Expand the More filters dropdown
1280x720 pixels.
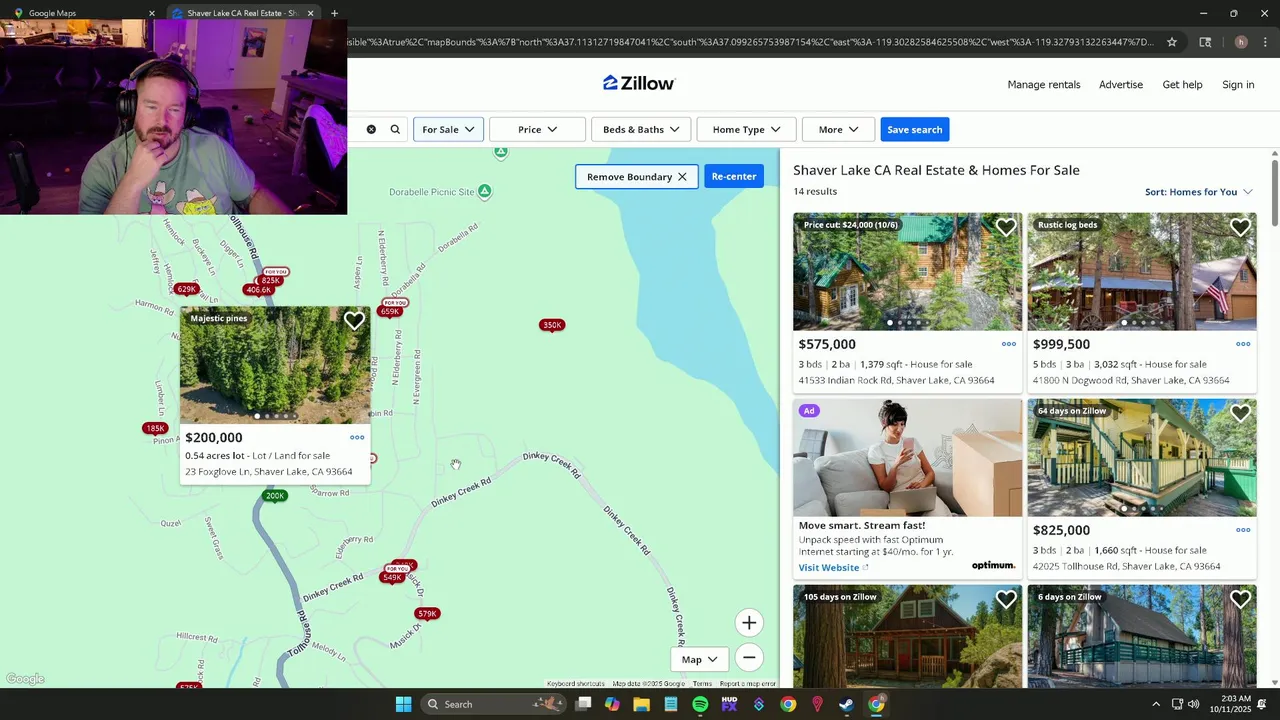pyautogui.click(x=838, y=129)
